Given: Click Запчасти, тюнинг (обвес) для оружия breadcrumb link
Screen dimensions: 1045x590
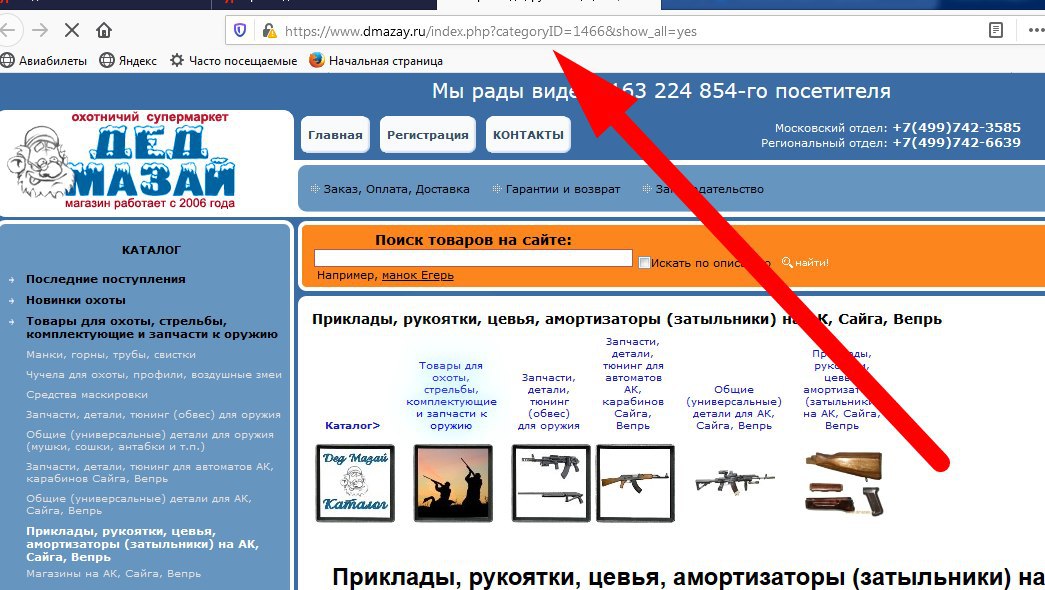Looking at the screenshot, I should pyautogui.click(x=548, y=401).
